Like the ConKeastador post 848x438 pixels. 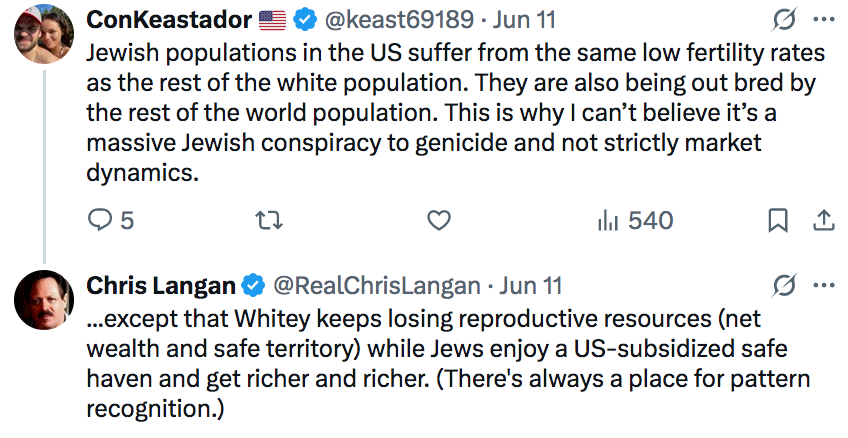pyautogui.click(x=439, y=220)
